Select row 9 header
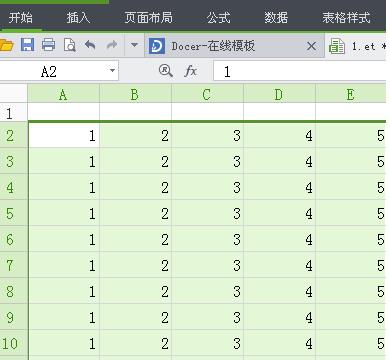Viewport: 390px width, 360px height. [13, 317]
